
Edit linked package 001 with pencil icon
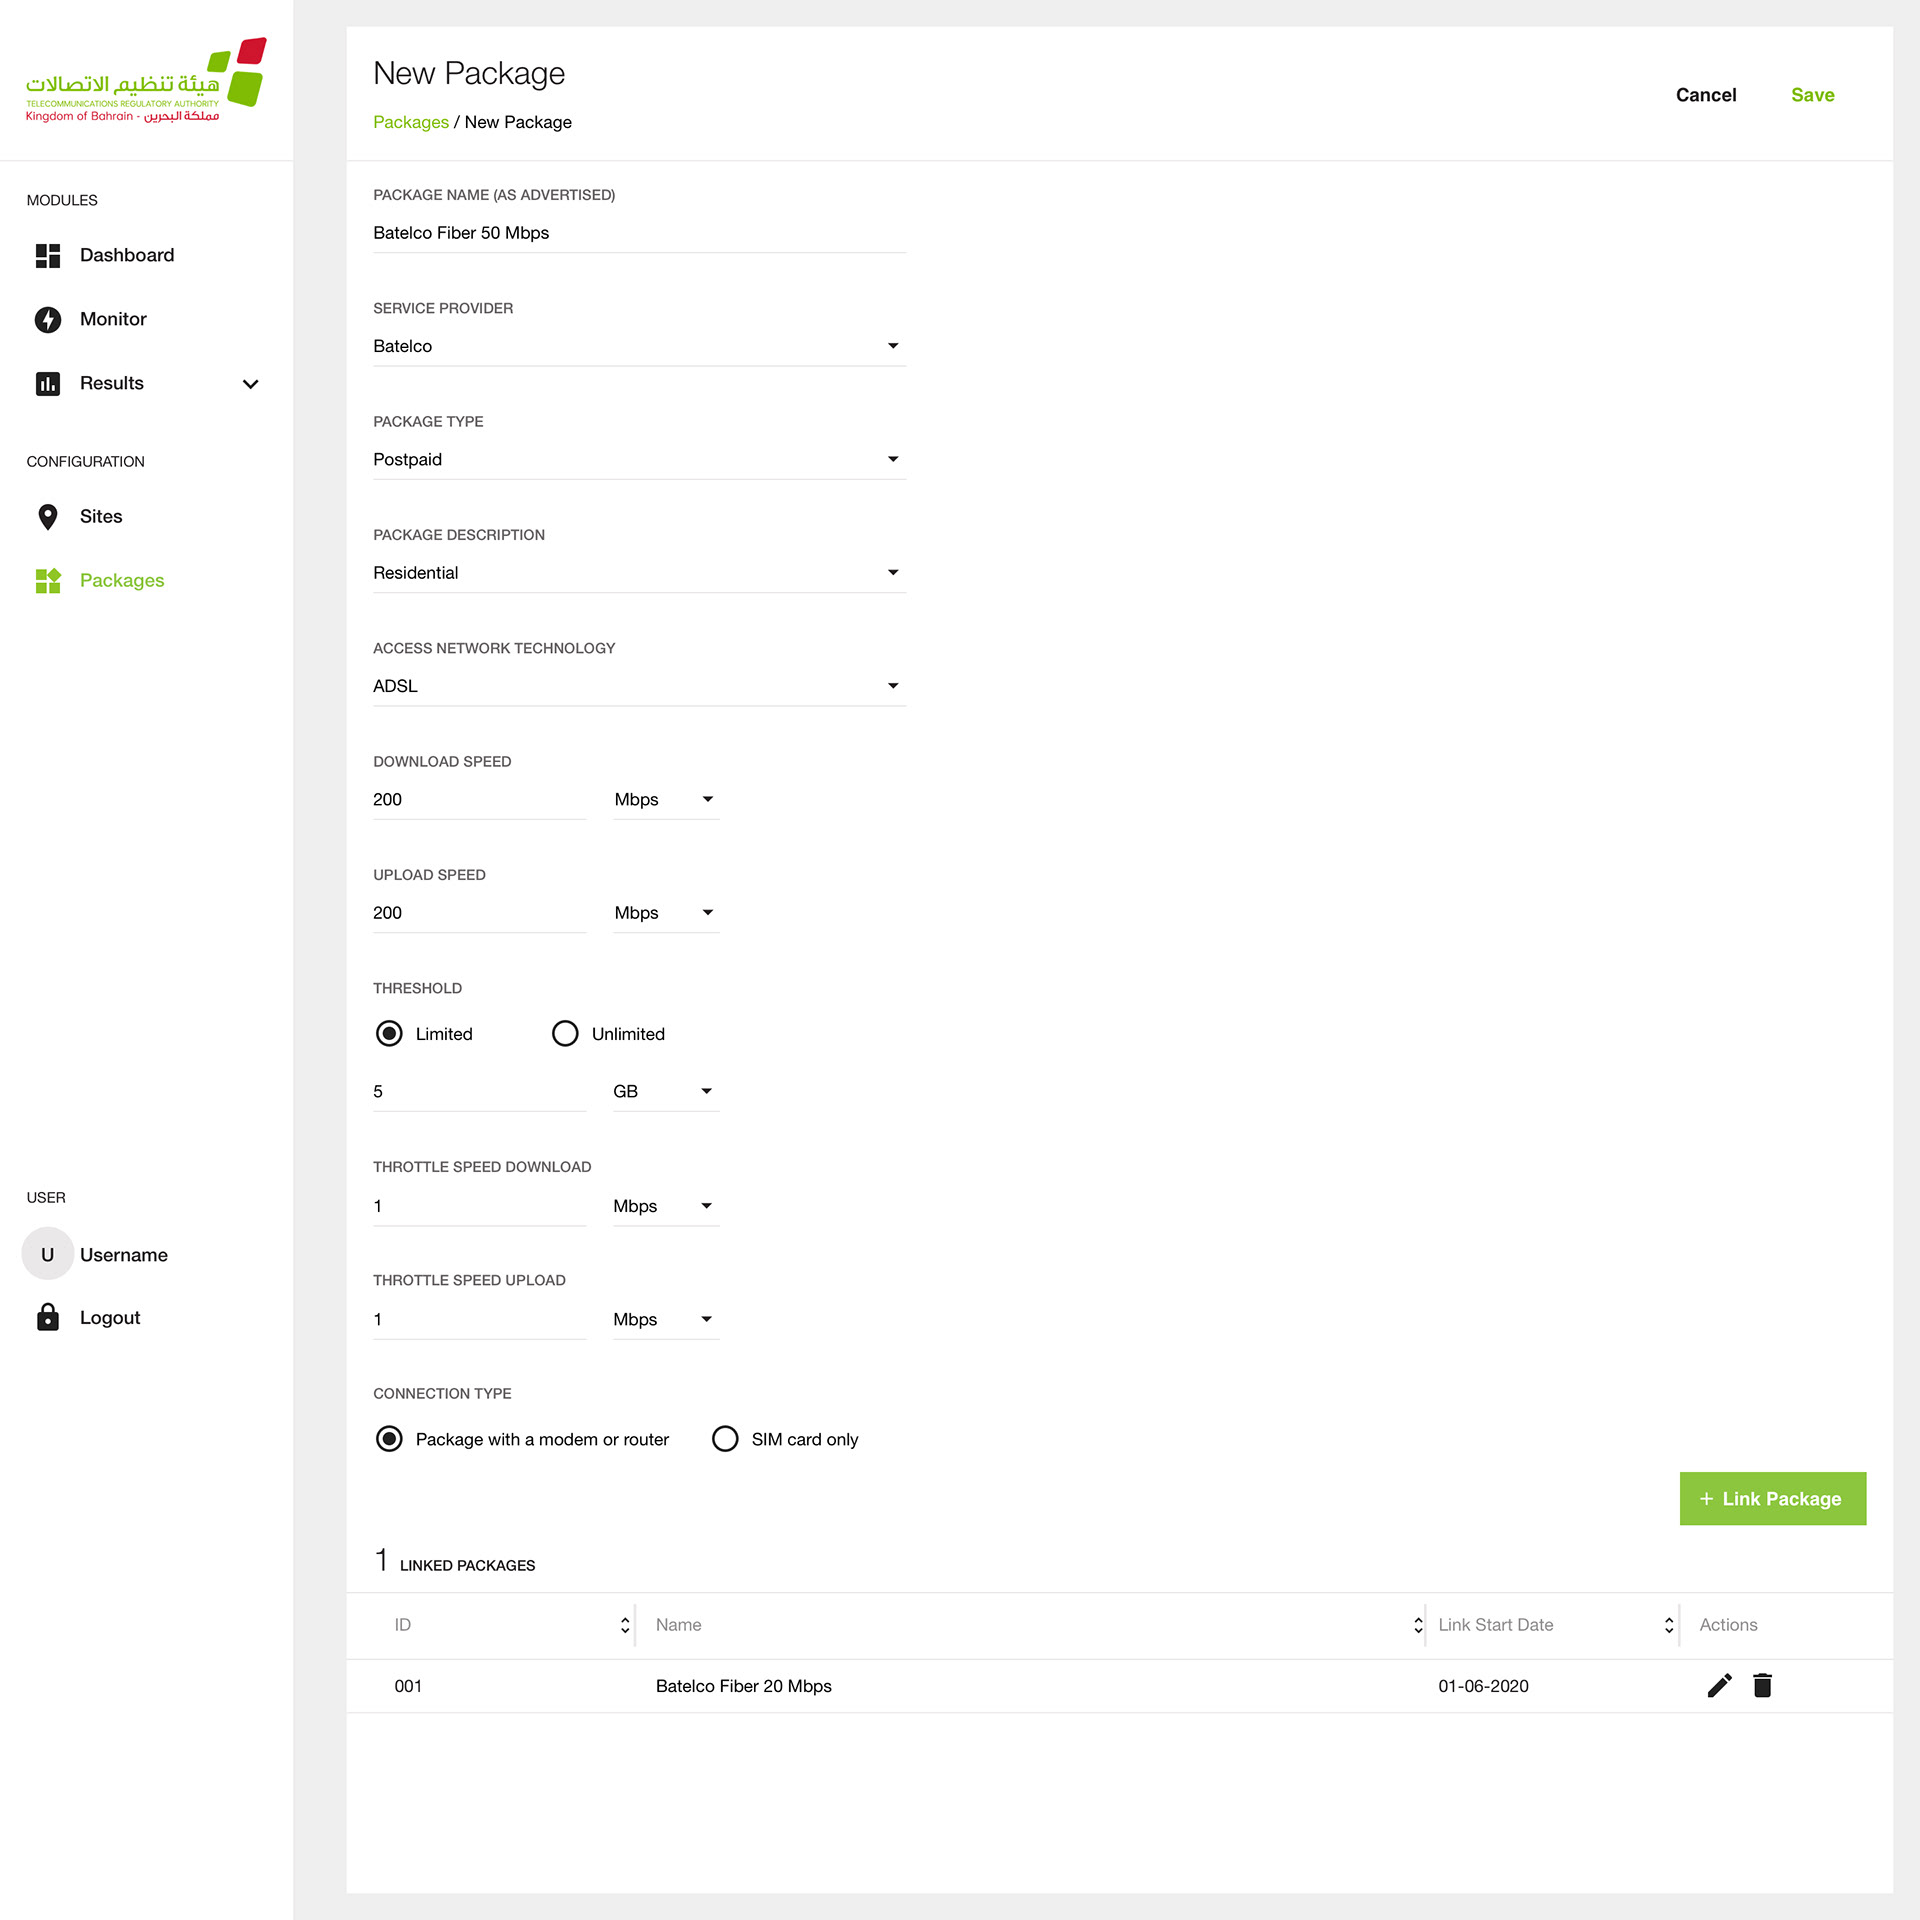click(x=1719, y=1685)
